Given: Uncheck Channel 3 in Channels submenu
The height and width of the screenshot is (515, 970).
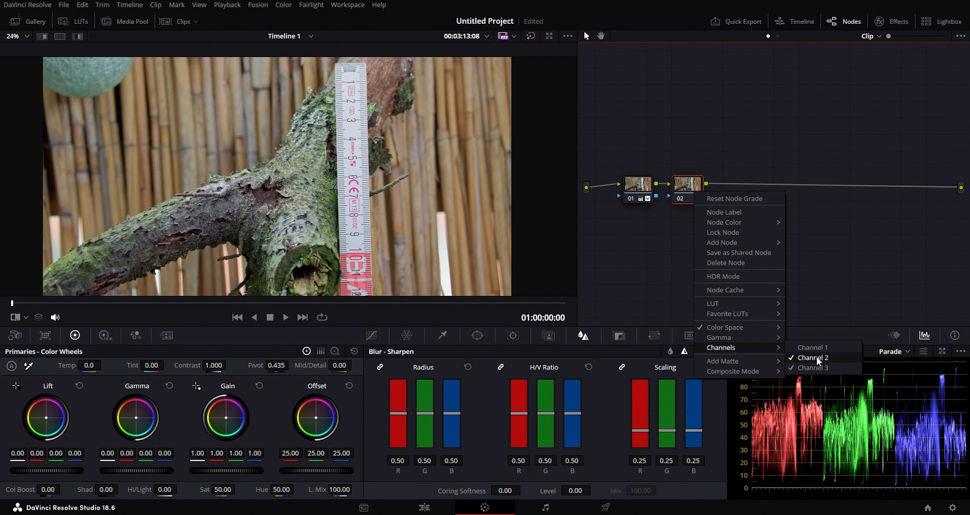Looking at the screenshot, I should pyautogui.click(x=812, y=368).
